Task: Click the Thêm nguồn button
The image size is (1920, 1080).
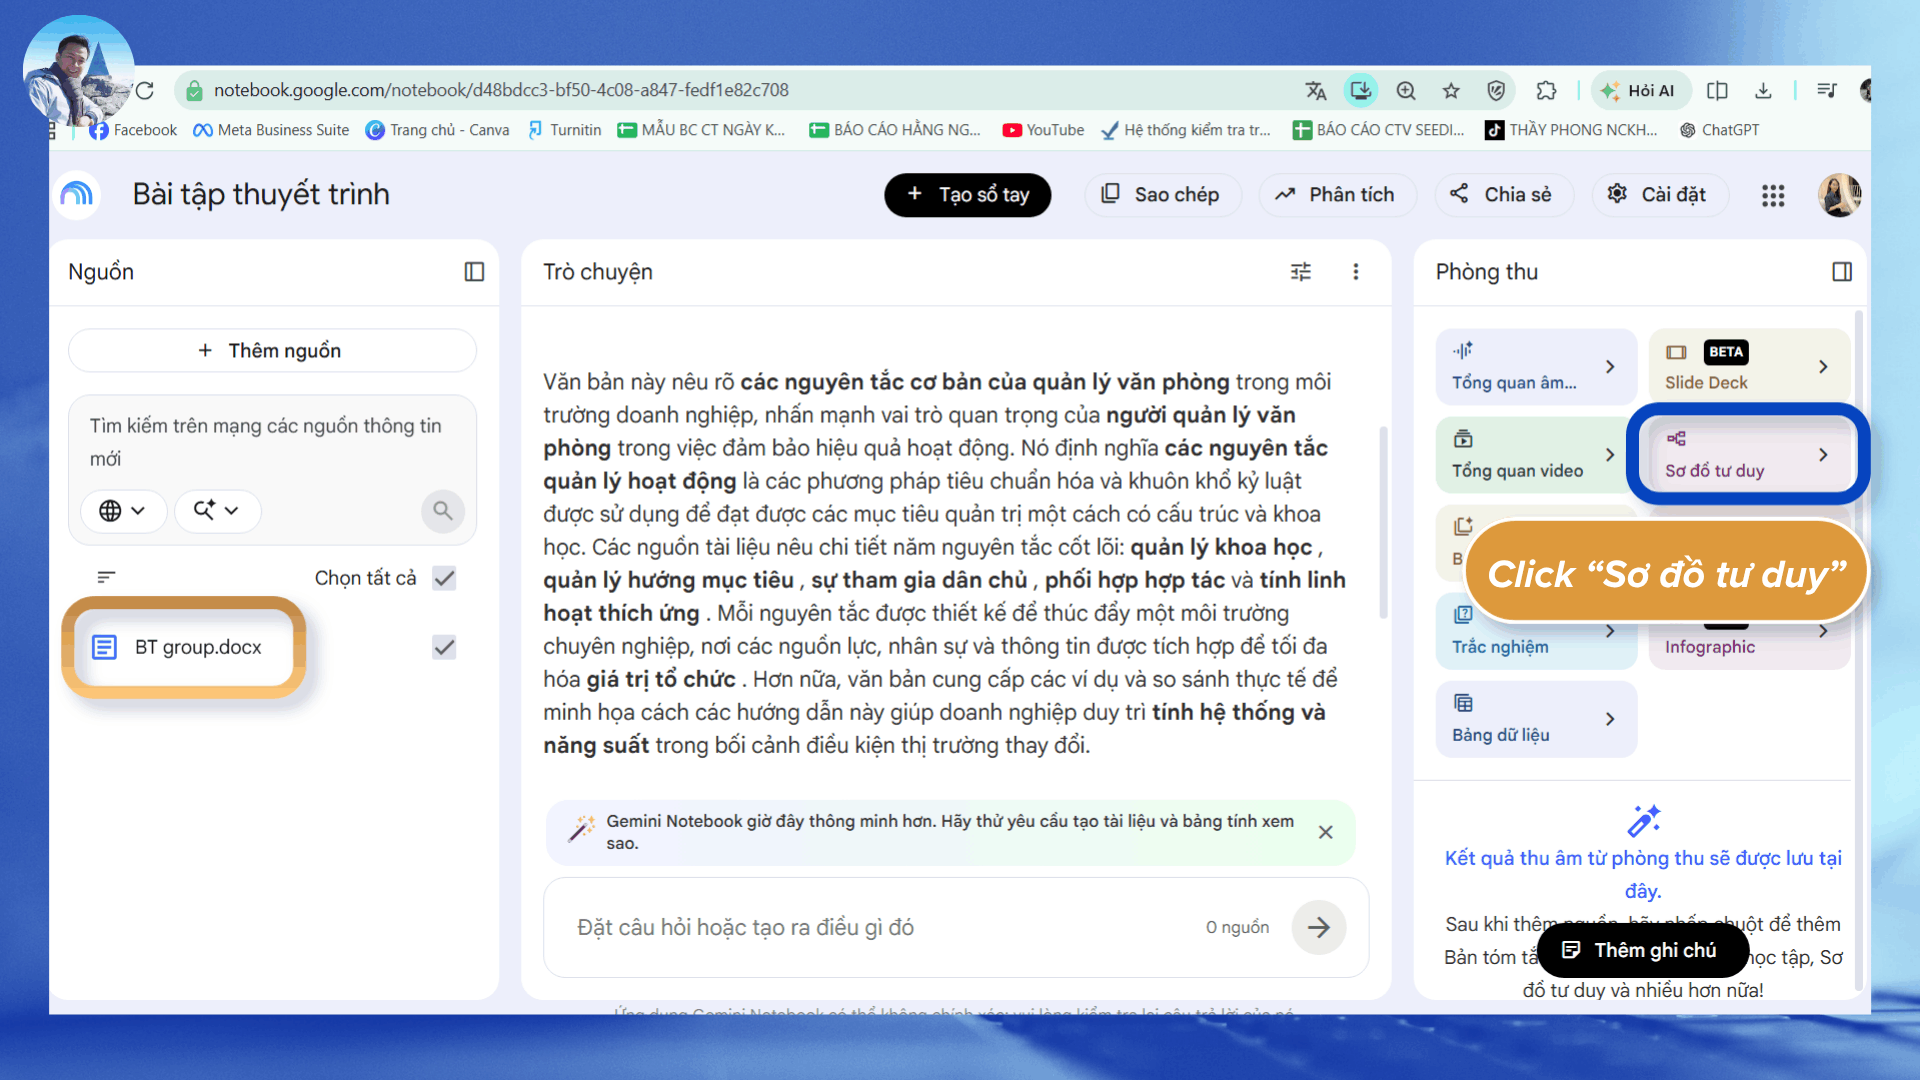Action: [272, 351]
